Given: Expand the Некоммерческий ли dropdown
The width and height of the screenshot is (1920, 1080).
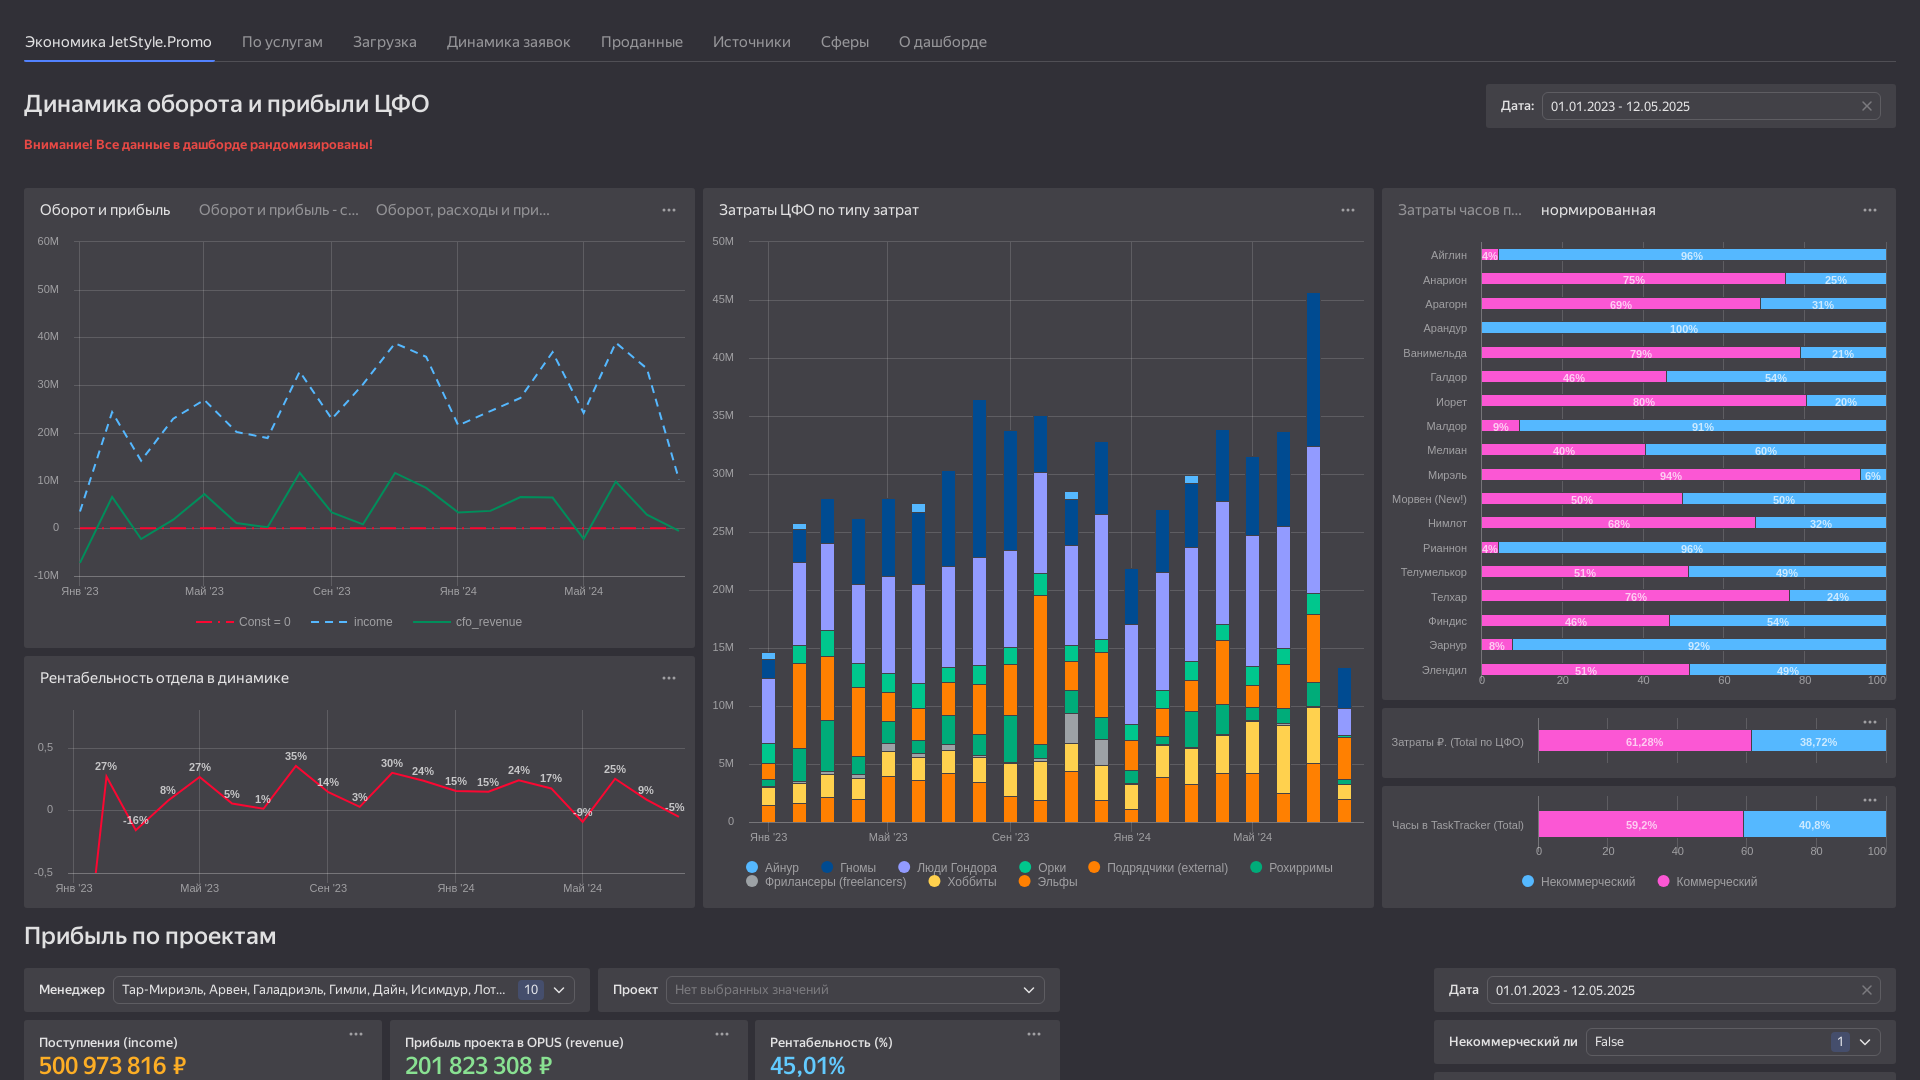Looking at the screenshot, I should (x=1865, y=1042).
